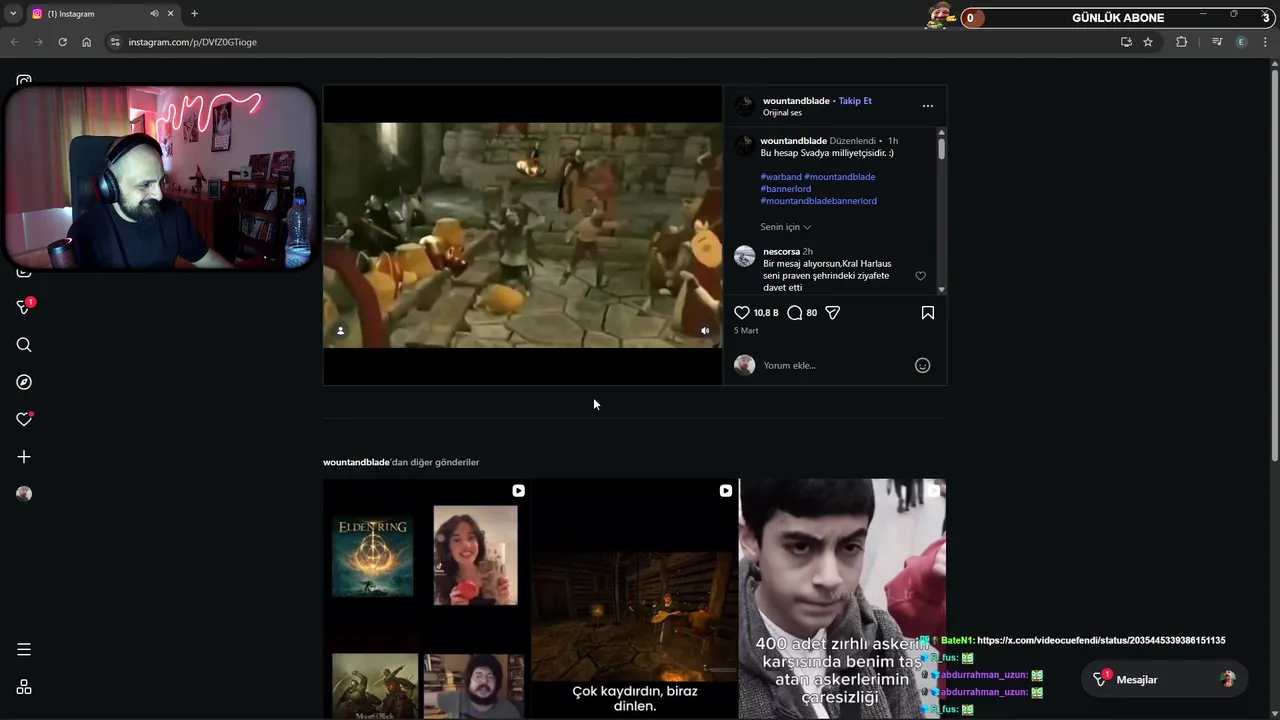Expand the 'Senin için' comment sort dropdown

(786, 227)
